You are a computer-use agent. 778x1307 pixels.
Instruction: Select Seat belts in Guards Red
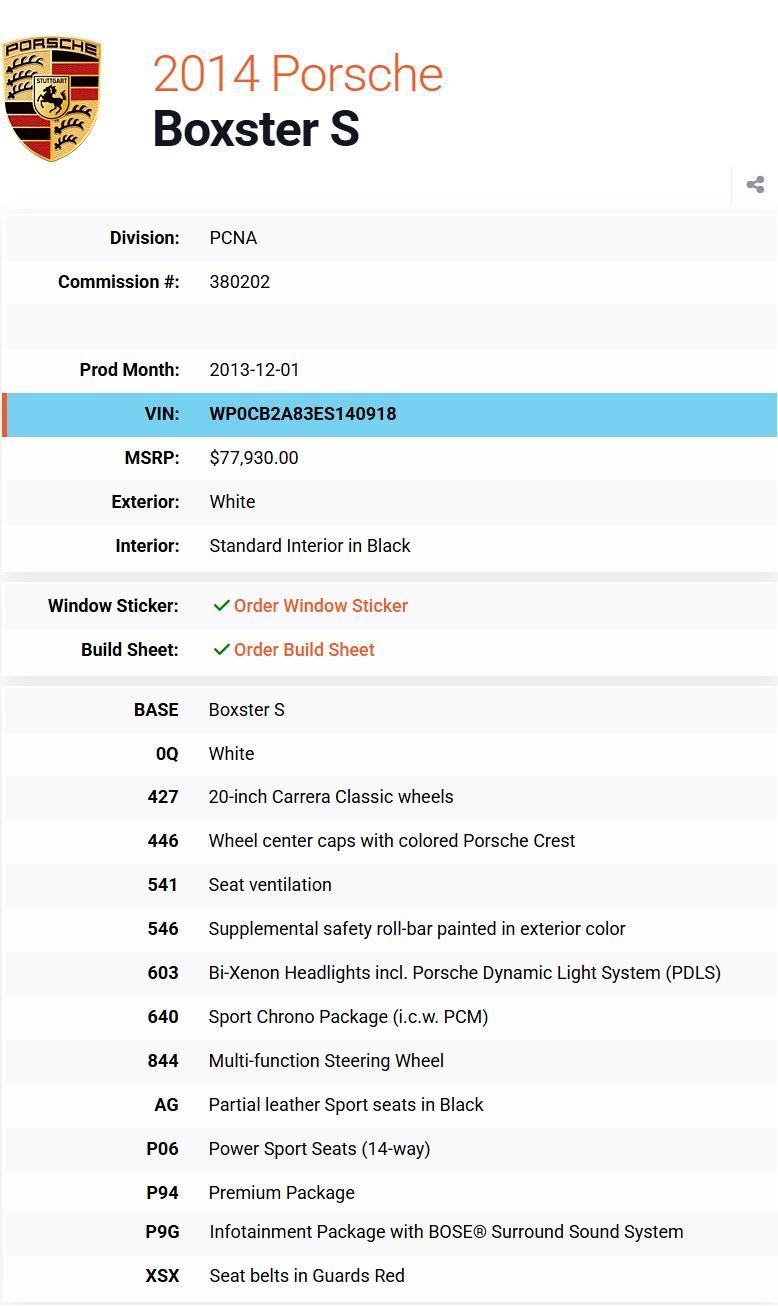(x=306, y=1276)
